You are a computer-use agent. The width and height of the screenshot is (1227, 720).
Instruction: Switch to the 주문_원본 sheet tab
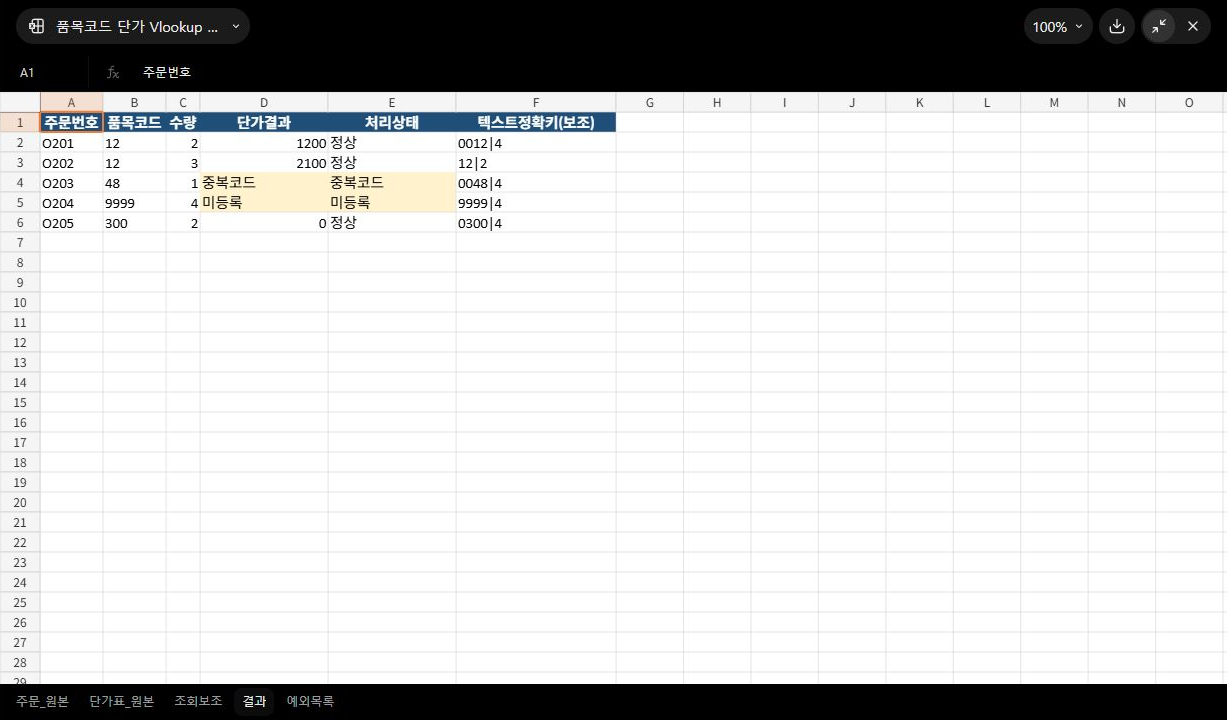coord(42,701)
